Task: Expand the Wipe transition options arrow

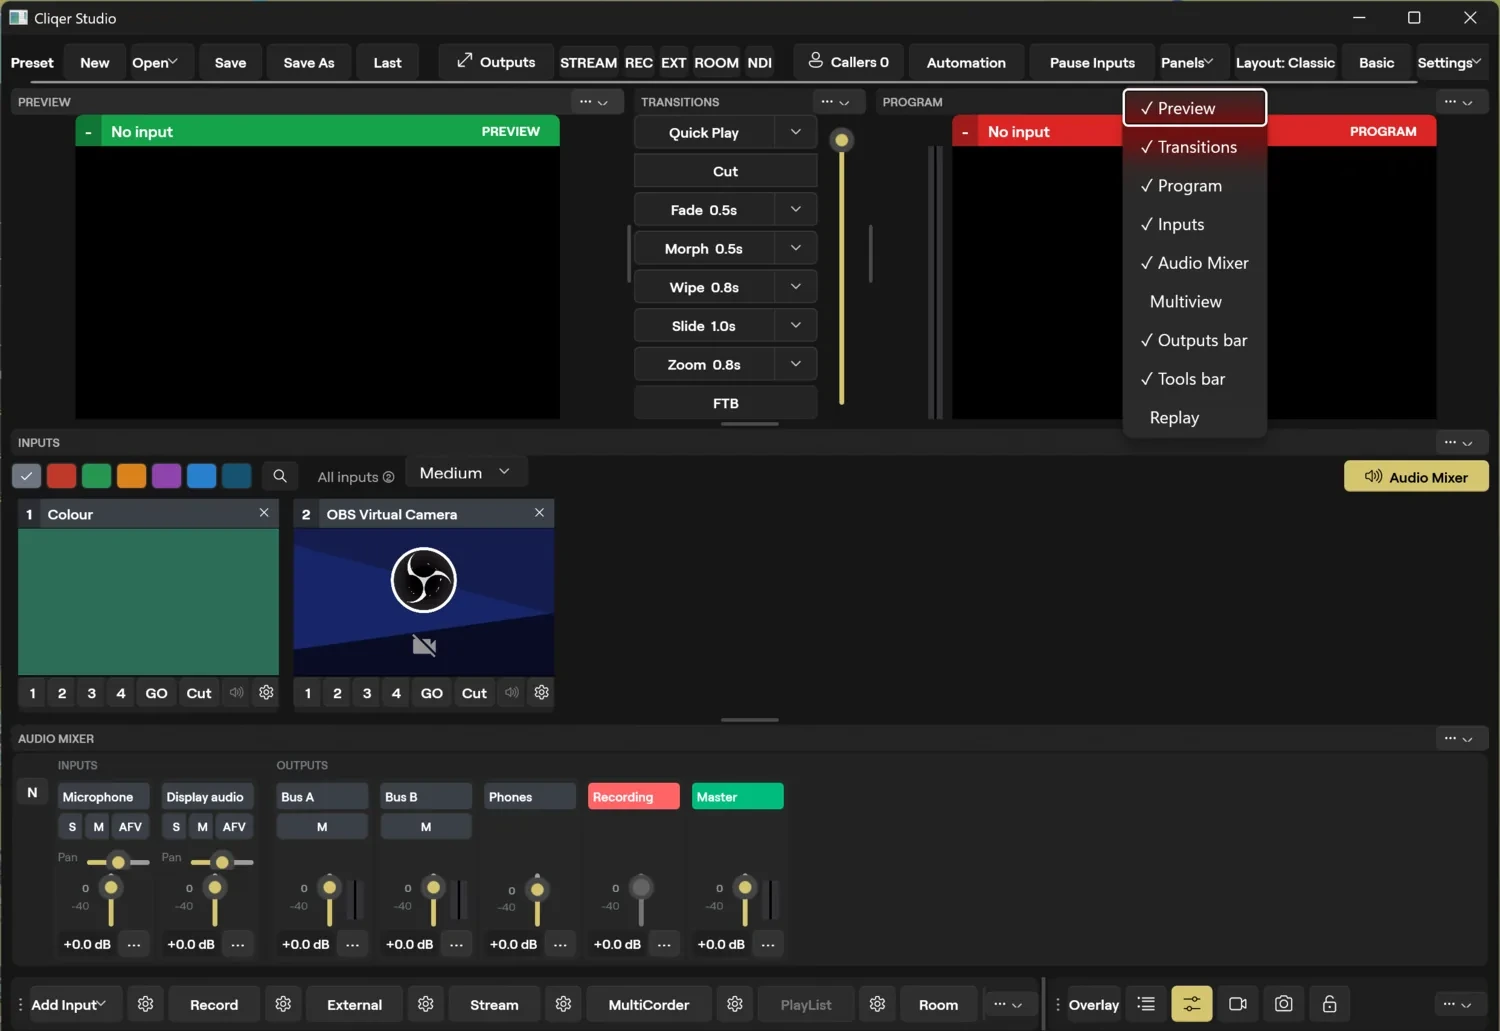Action: pos(796,287)
